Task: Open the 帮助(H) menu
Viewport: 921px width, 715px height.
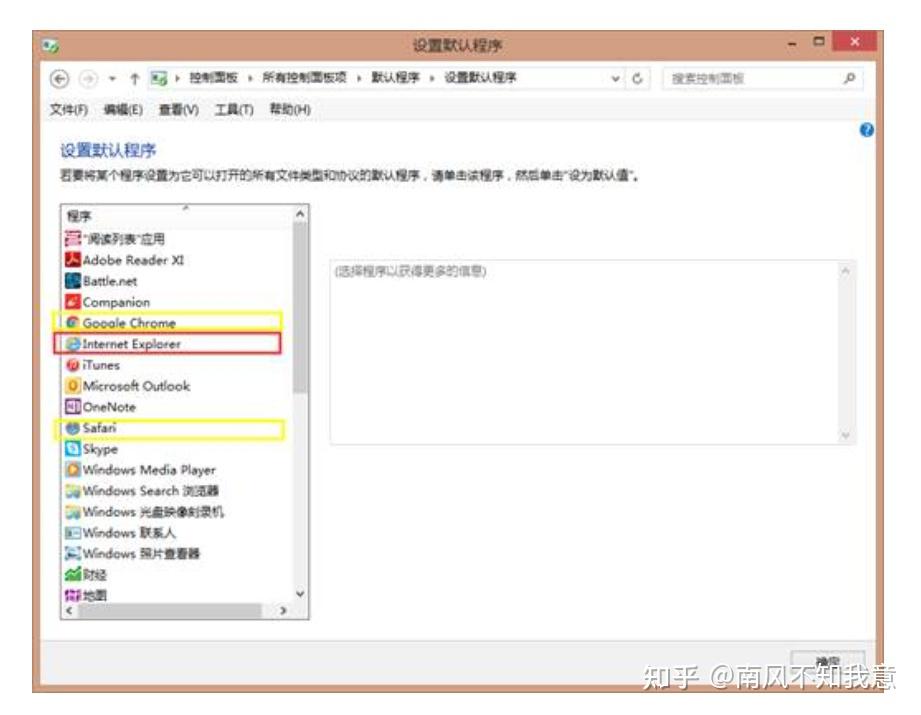Action: point(290,109)
